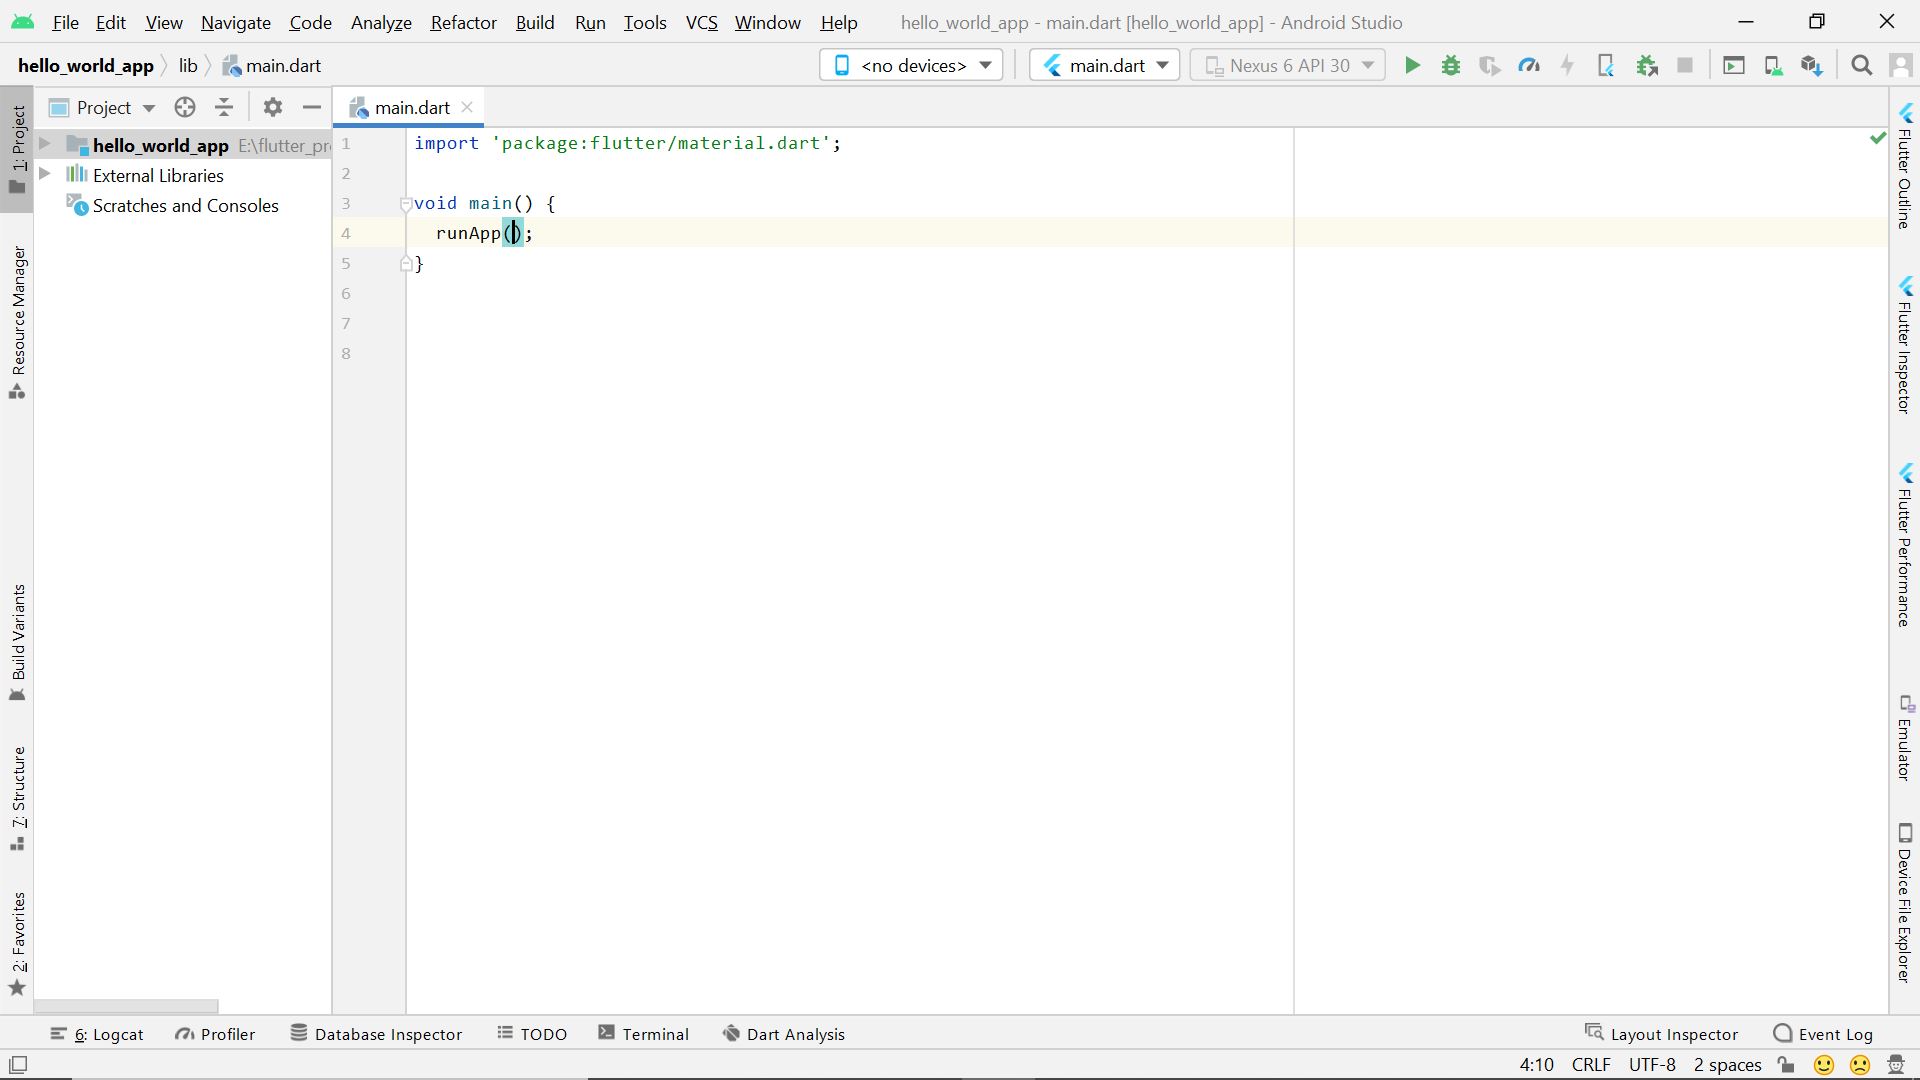Viewport: 1920px width, 1080px height.
Task: Open the Refactor menu
Action: pos(462,22)
